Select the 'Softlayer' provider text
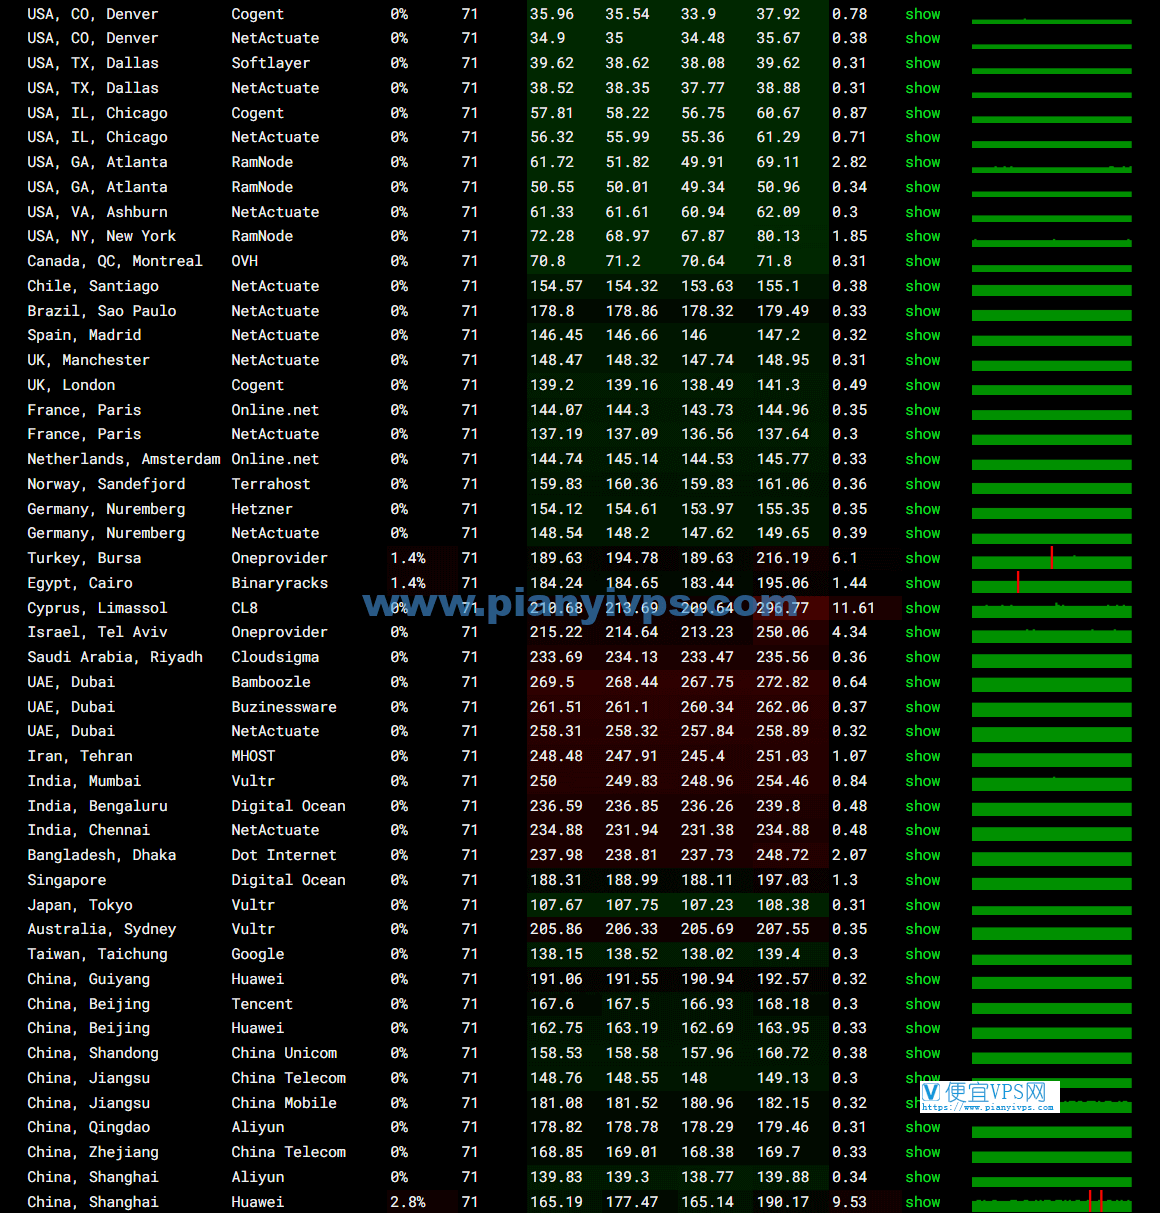This screenshot has height=1213, width=1160. 271,63
